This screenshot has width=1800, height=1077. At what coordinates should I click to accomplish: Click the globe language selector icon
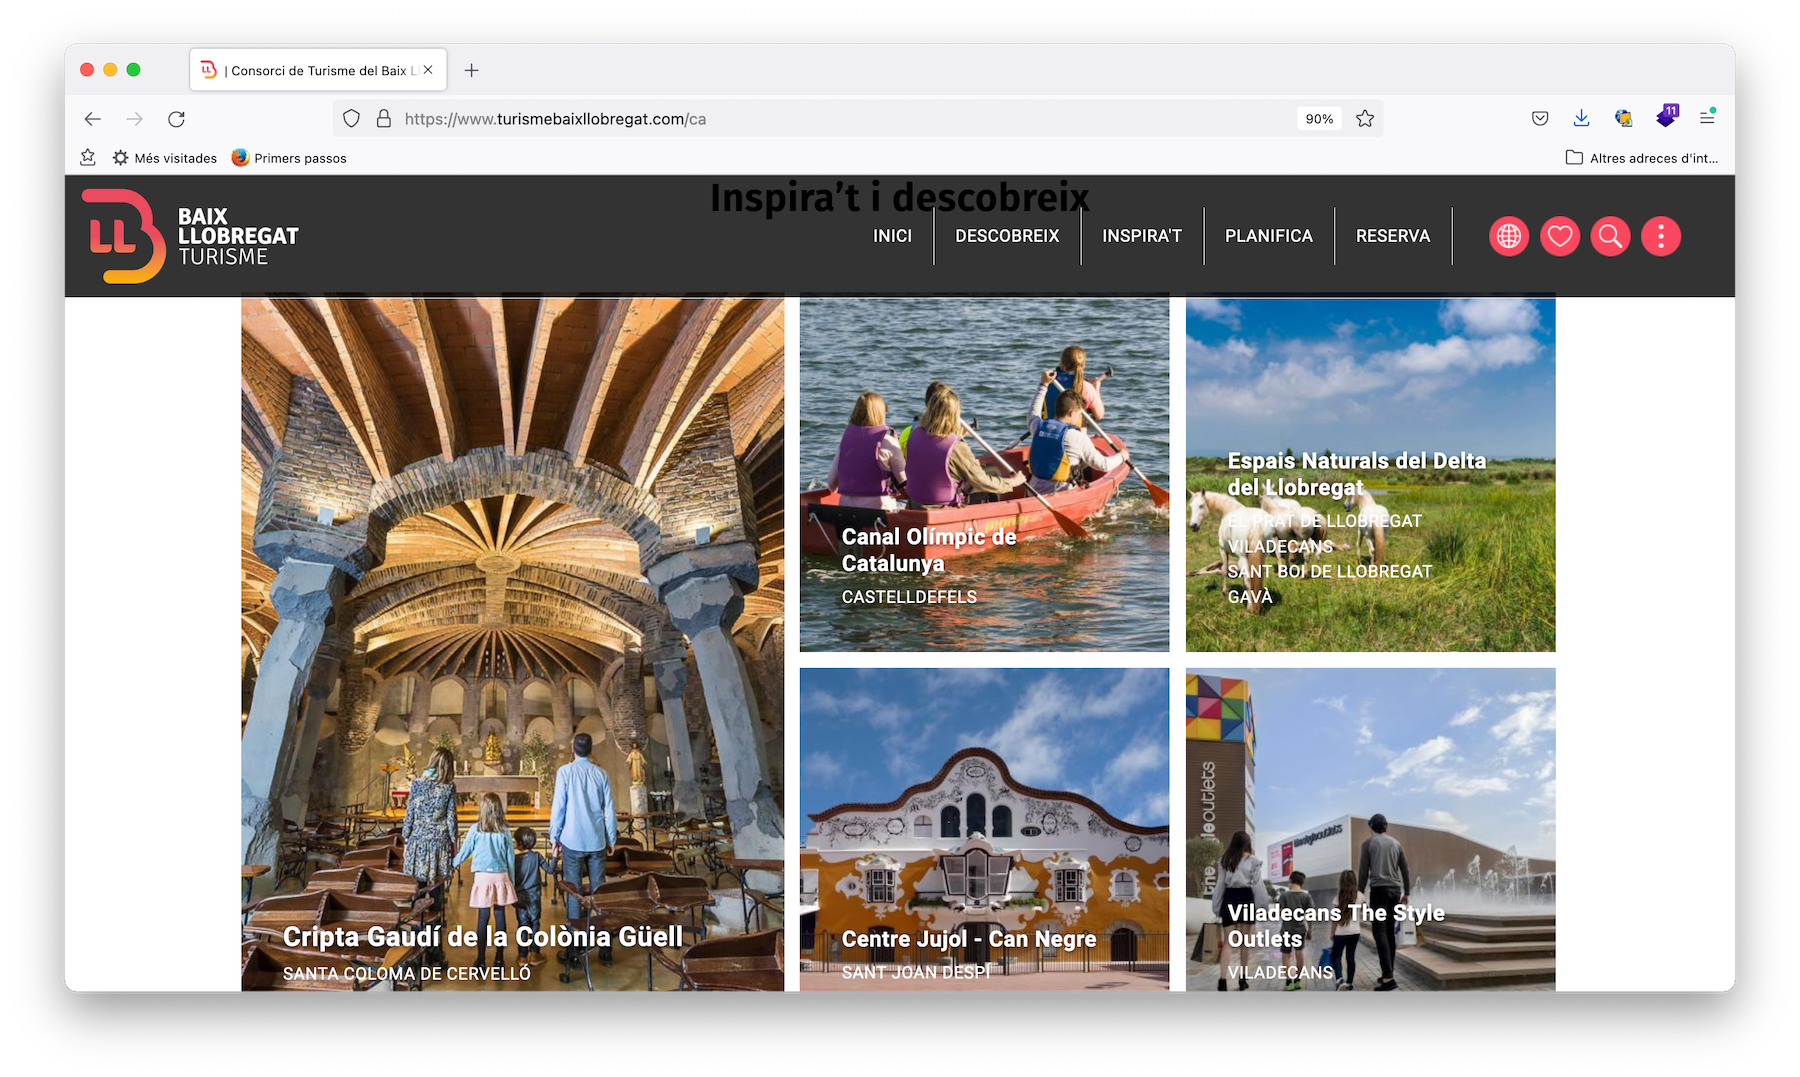click(1508, 237)
